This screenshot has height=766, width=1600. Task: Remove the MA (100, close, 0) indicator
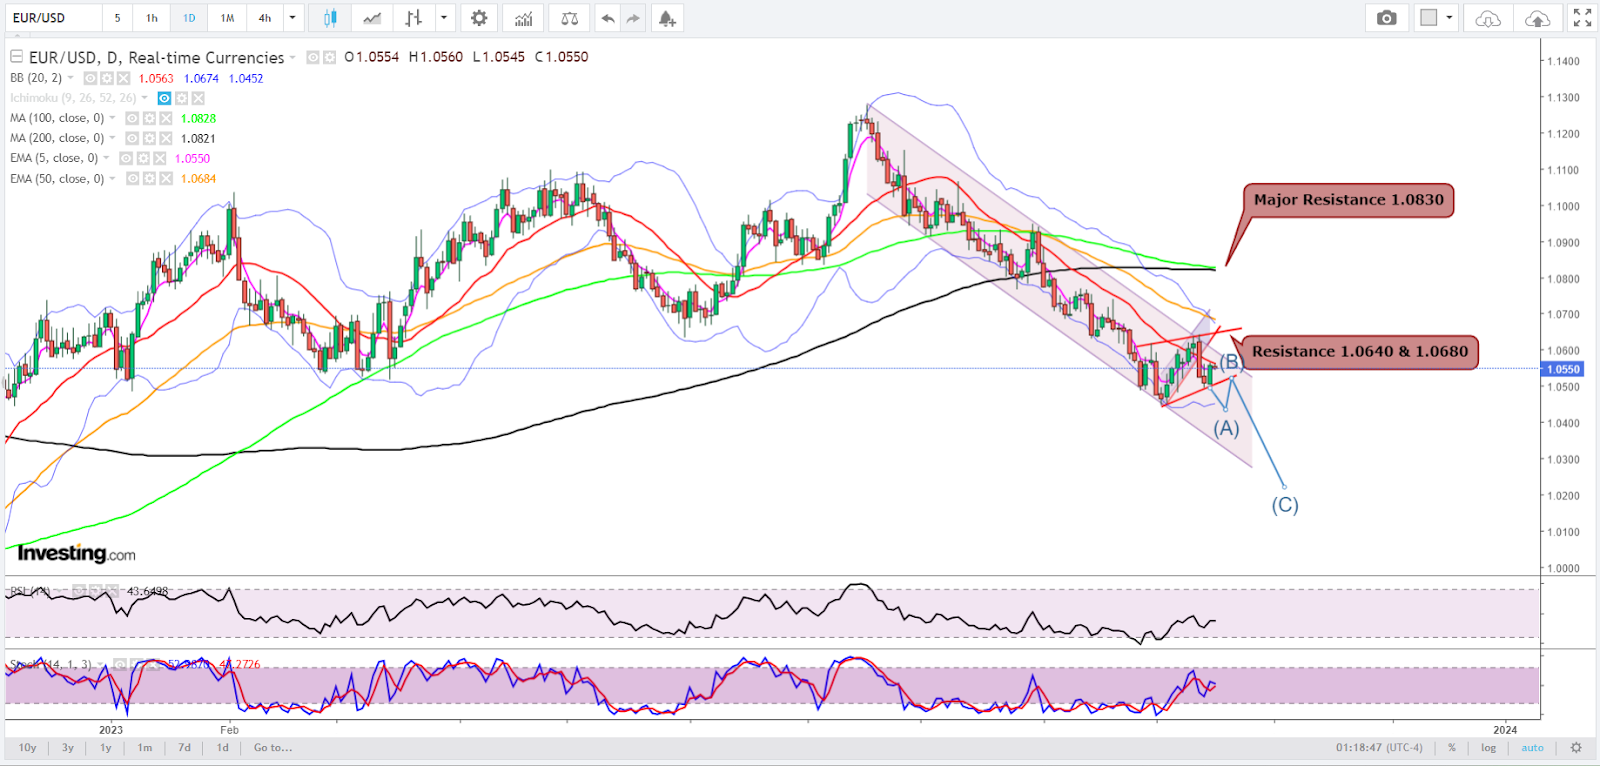(x=165, y=118)
